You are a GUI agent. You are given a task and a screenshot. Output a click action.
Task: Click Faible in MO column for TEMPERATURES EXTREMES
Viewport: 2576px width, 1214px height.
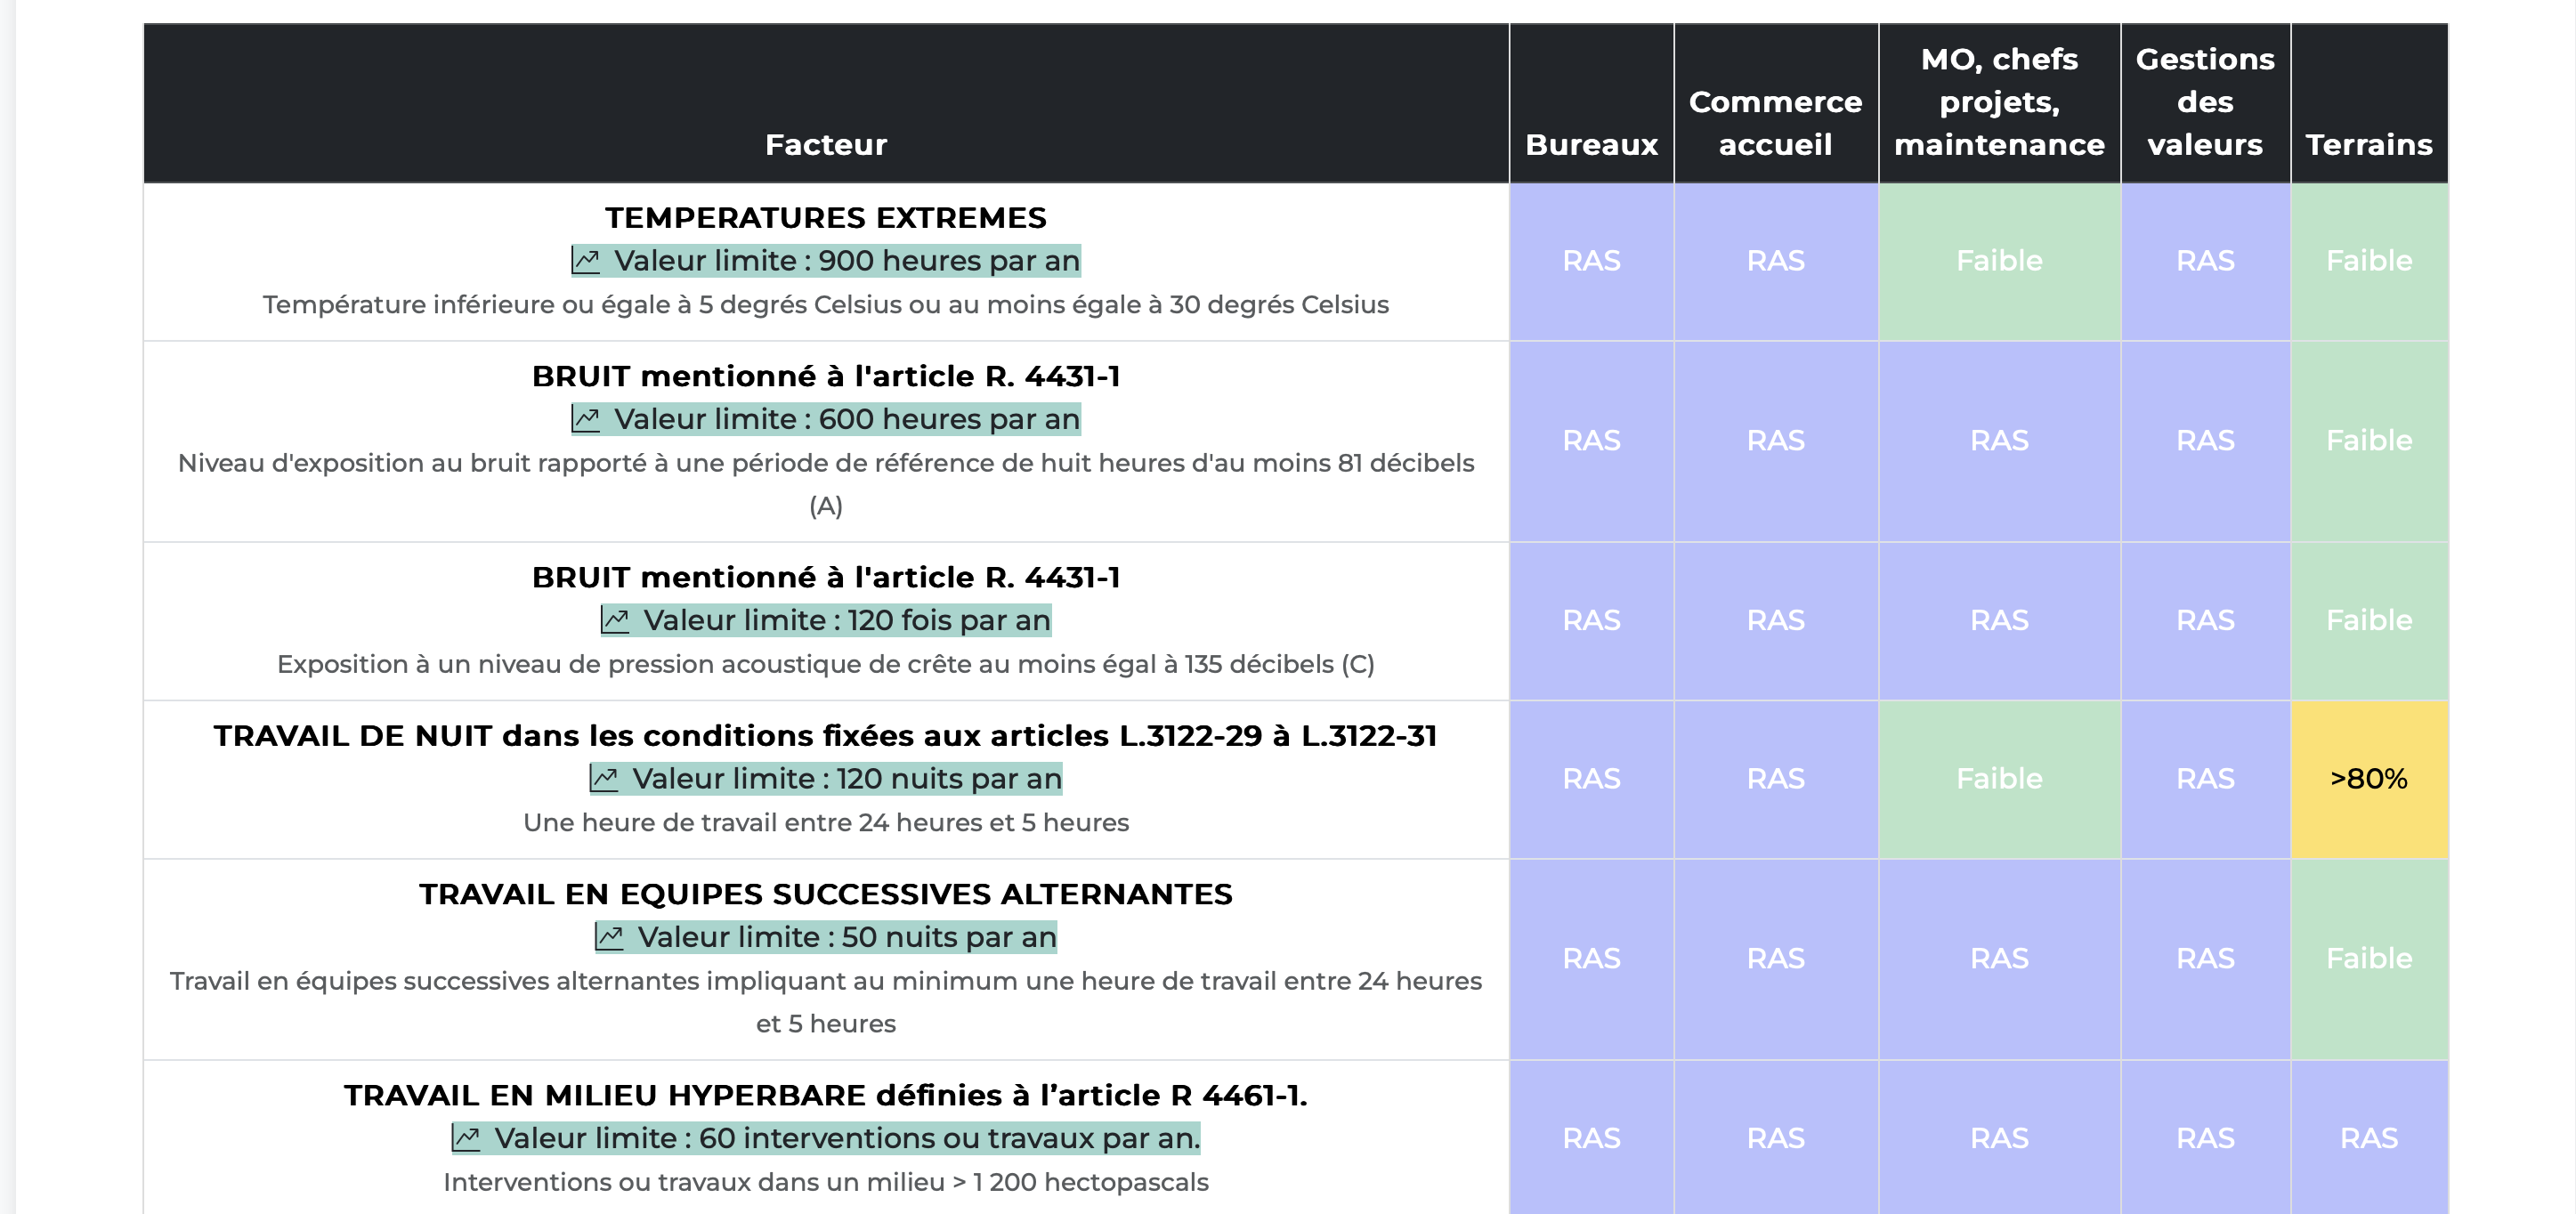(1999, 261)
